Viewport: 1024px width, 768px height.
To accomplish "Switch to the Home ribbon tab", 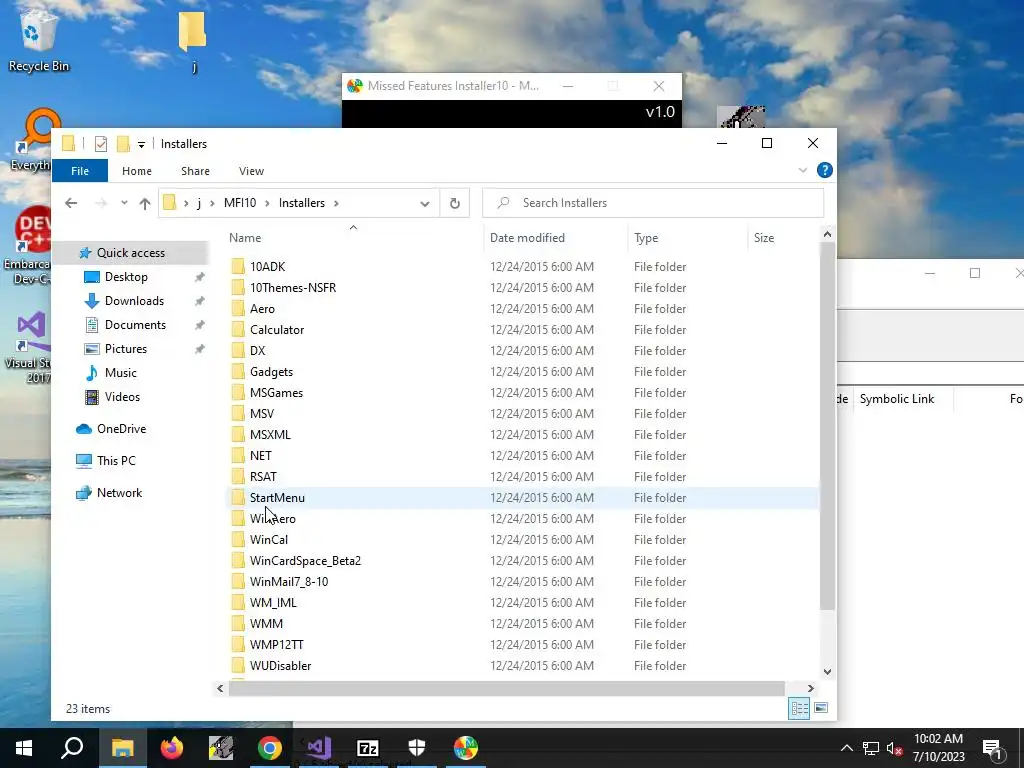I will tap(136, 171).
